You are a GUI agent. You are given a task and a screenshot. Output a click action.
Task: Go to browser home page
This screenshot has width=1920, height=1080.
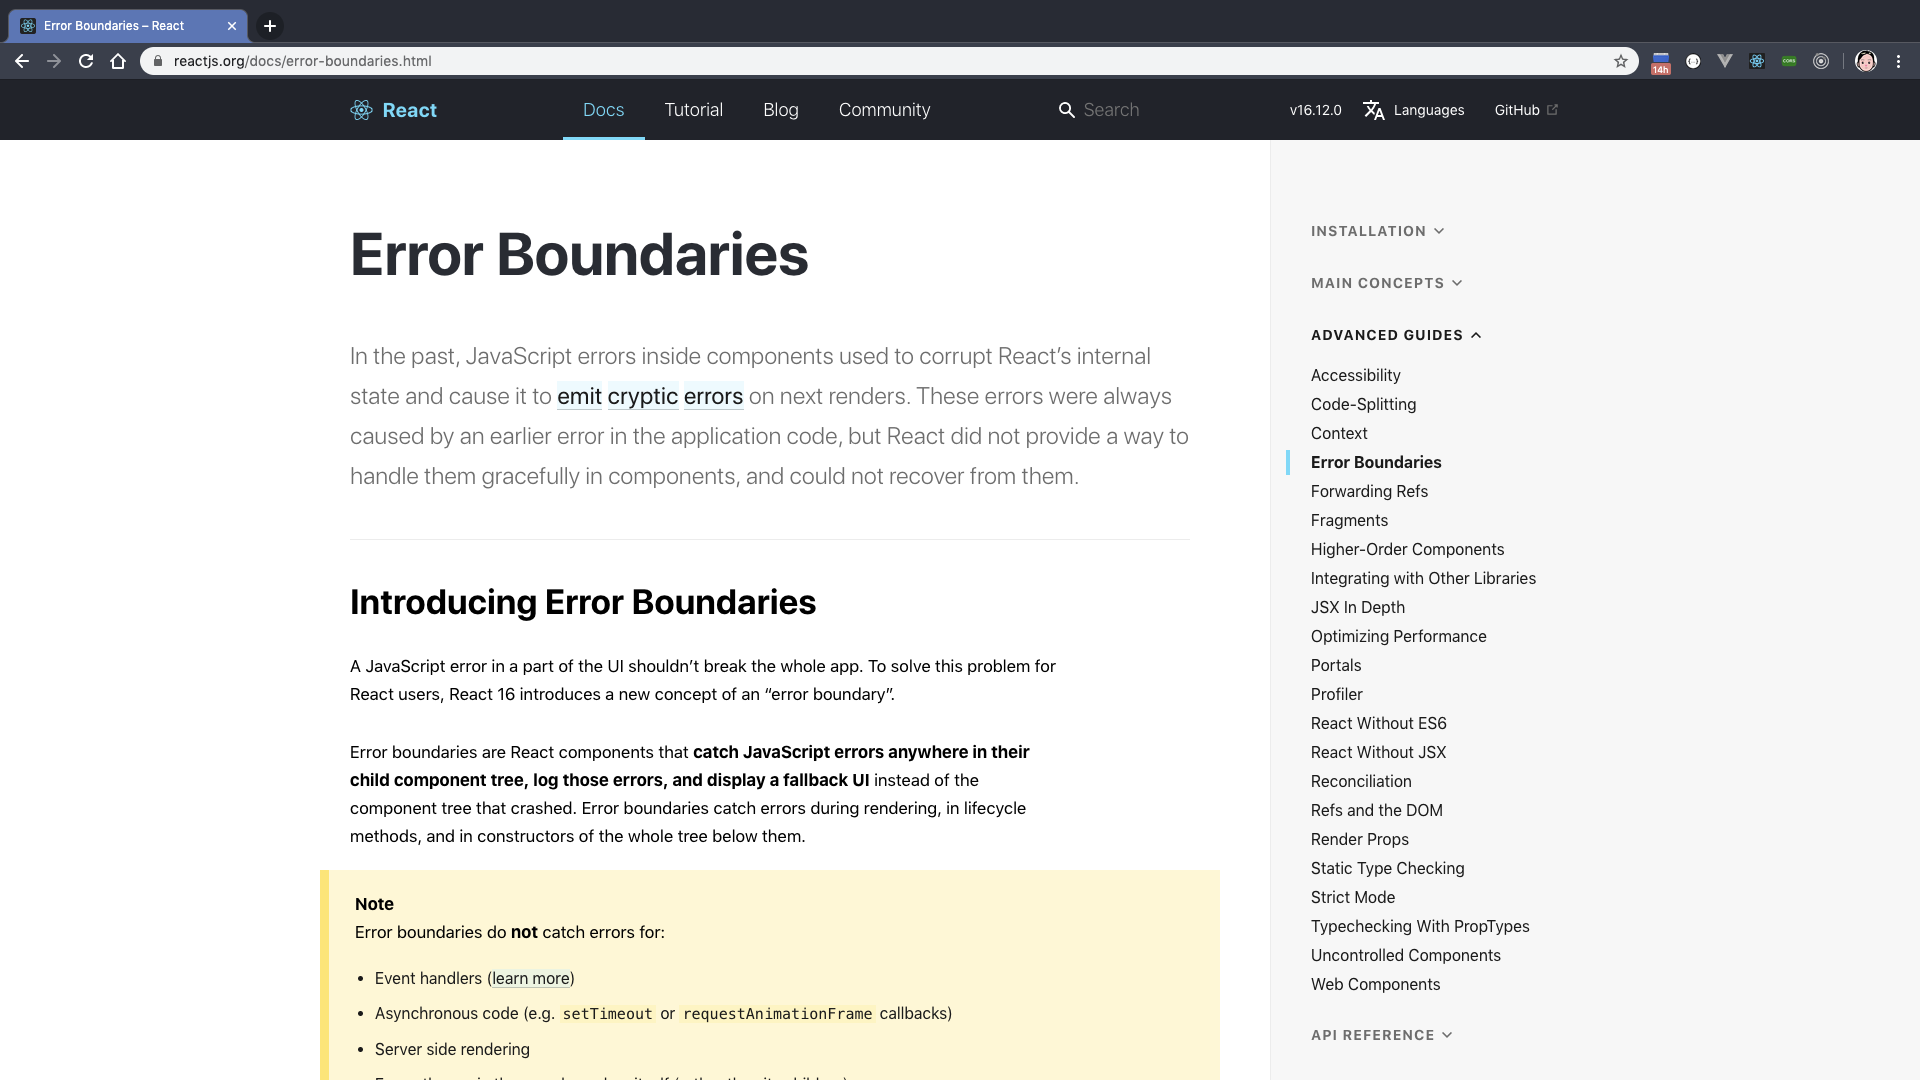pyautogui.click(x=118, y=61)
